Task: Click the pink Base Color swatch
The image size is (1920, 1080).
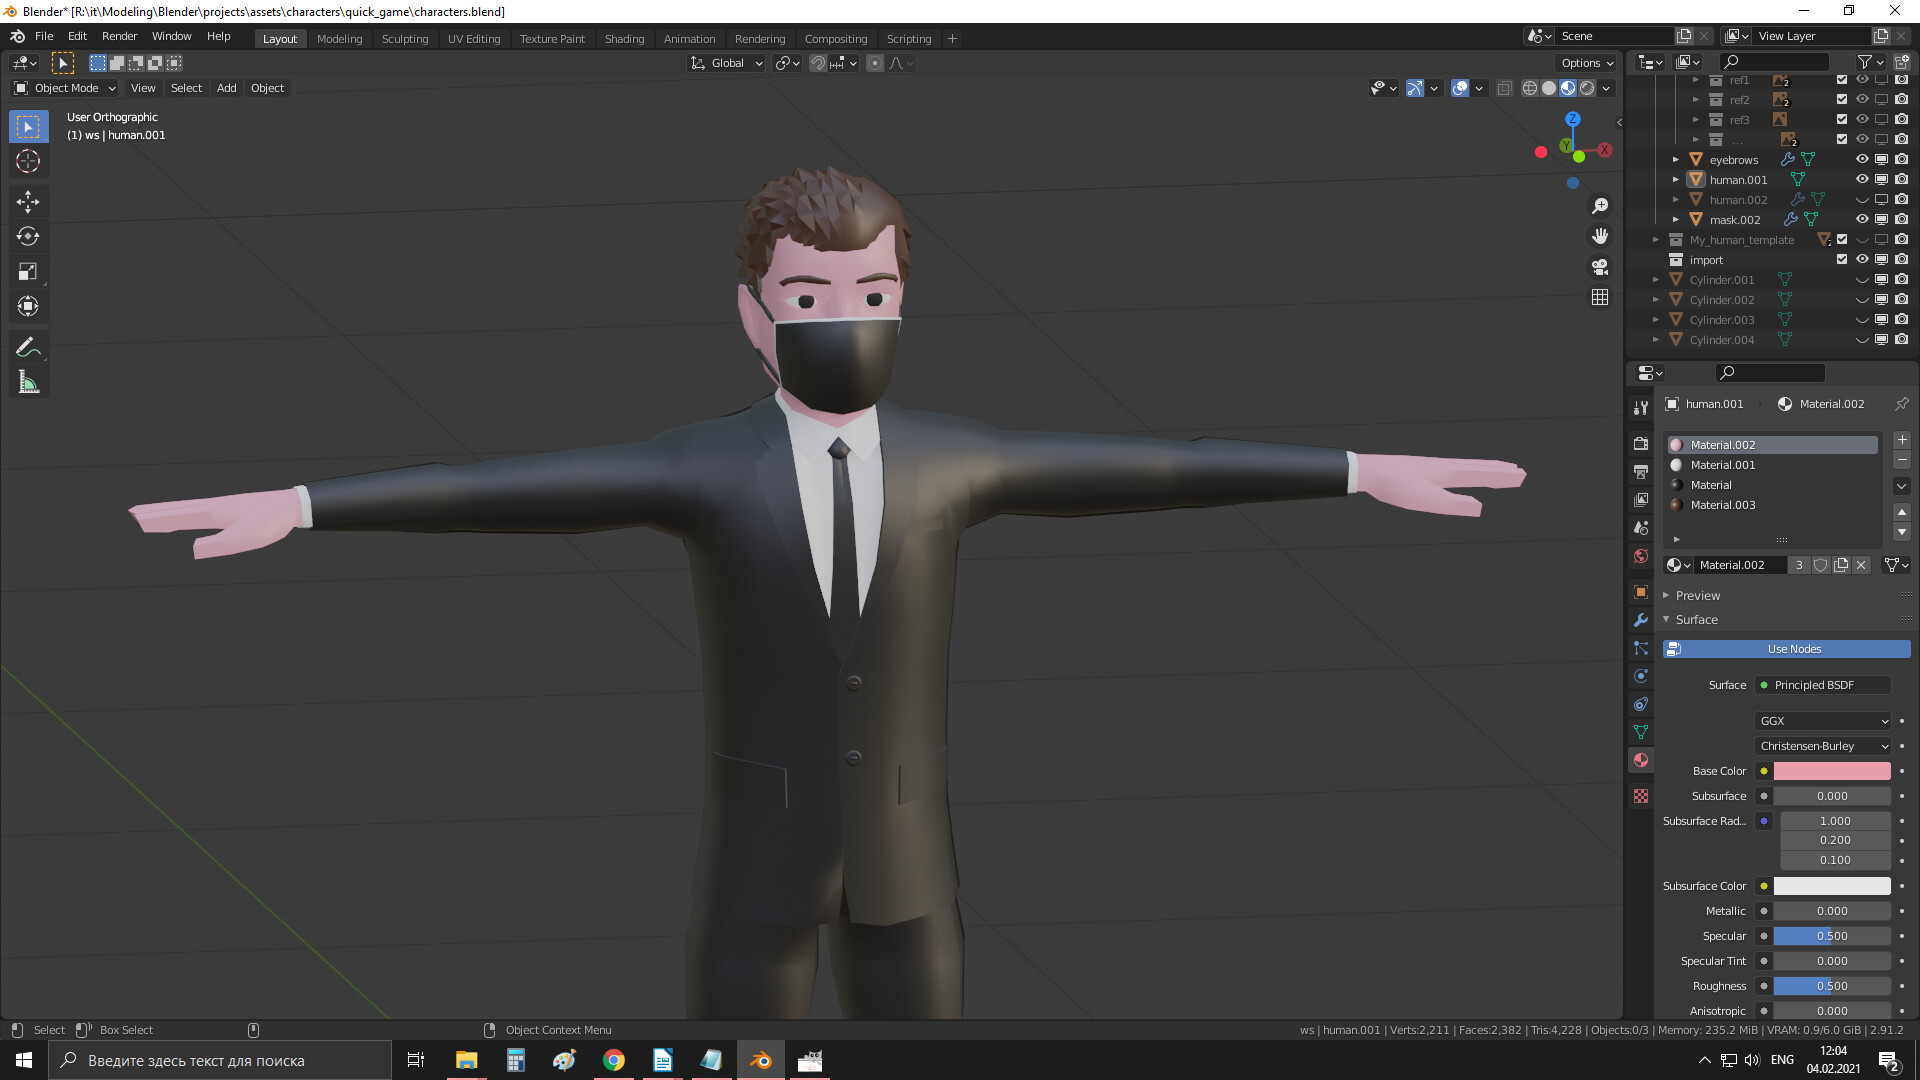Action: pos(1830,771)
